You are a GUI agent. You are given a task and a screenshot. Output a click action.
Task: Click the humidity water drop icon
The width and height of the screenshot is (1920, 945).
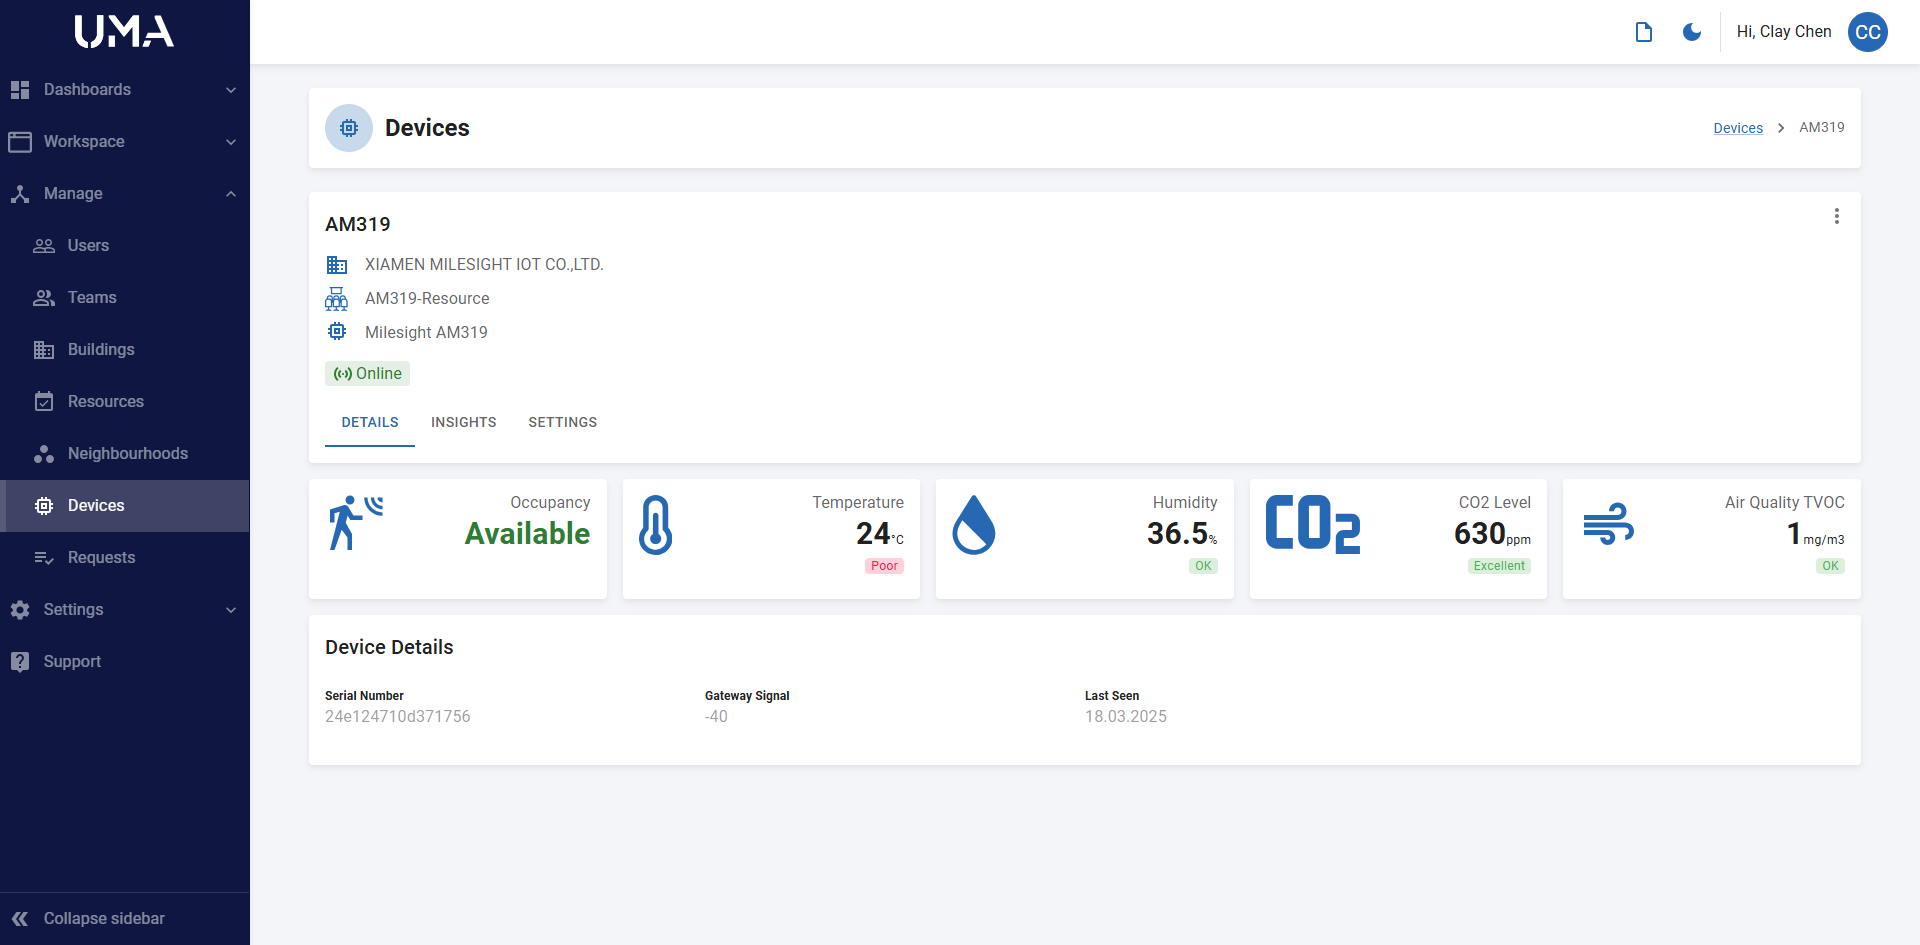pyautogui.click(x=974, y=525)
